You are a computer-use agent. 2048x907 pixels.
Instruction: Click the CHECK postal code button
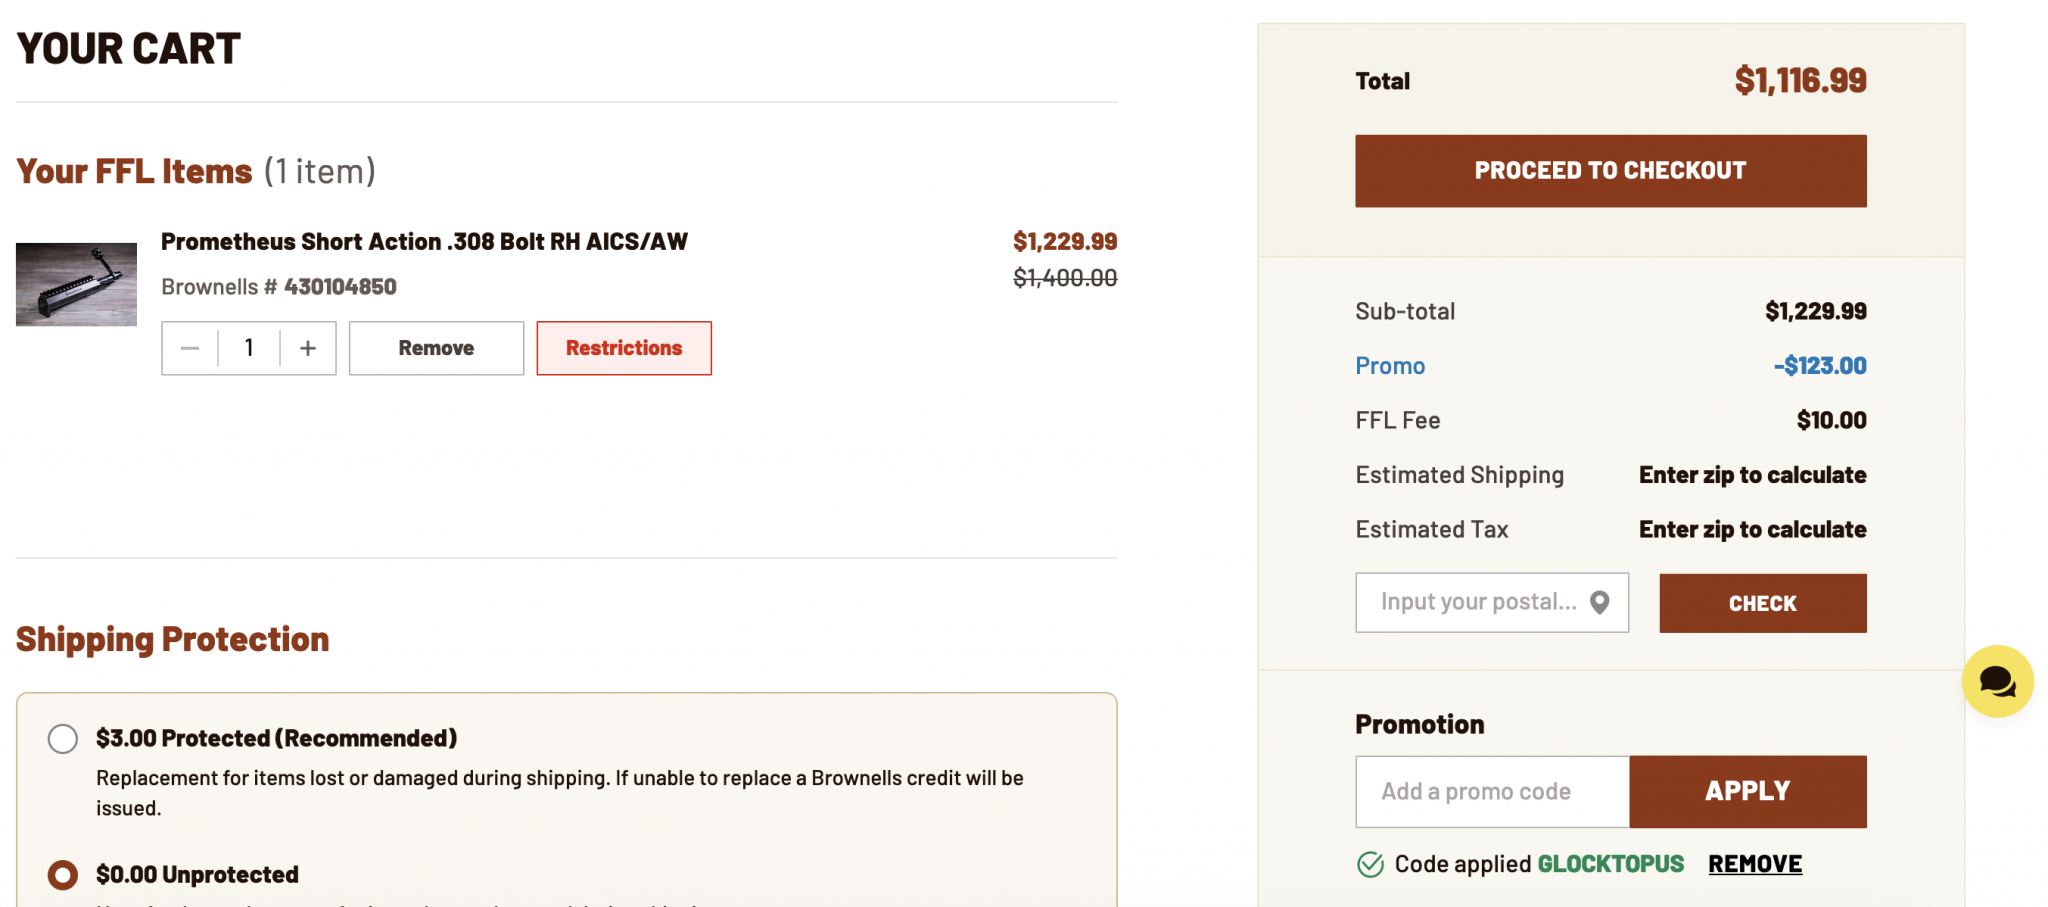pos(1762,603)
